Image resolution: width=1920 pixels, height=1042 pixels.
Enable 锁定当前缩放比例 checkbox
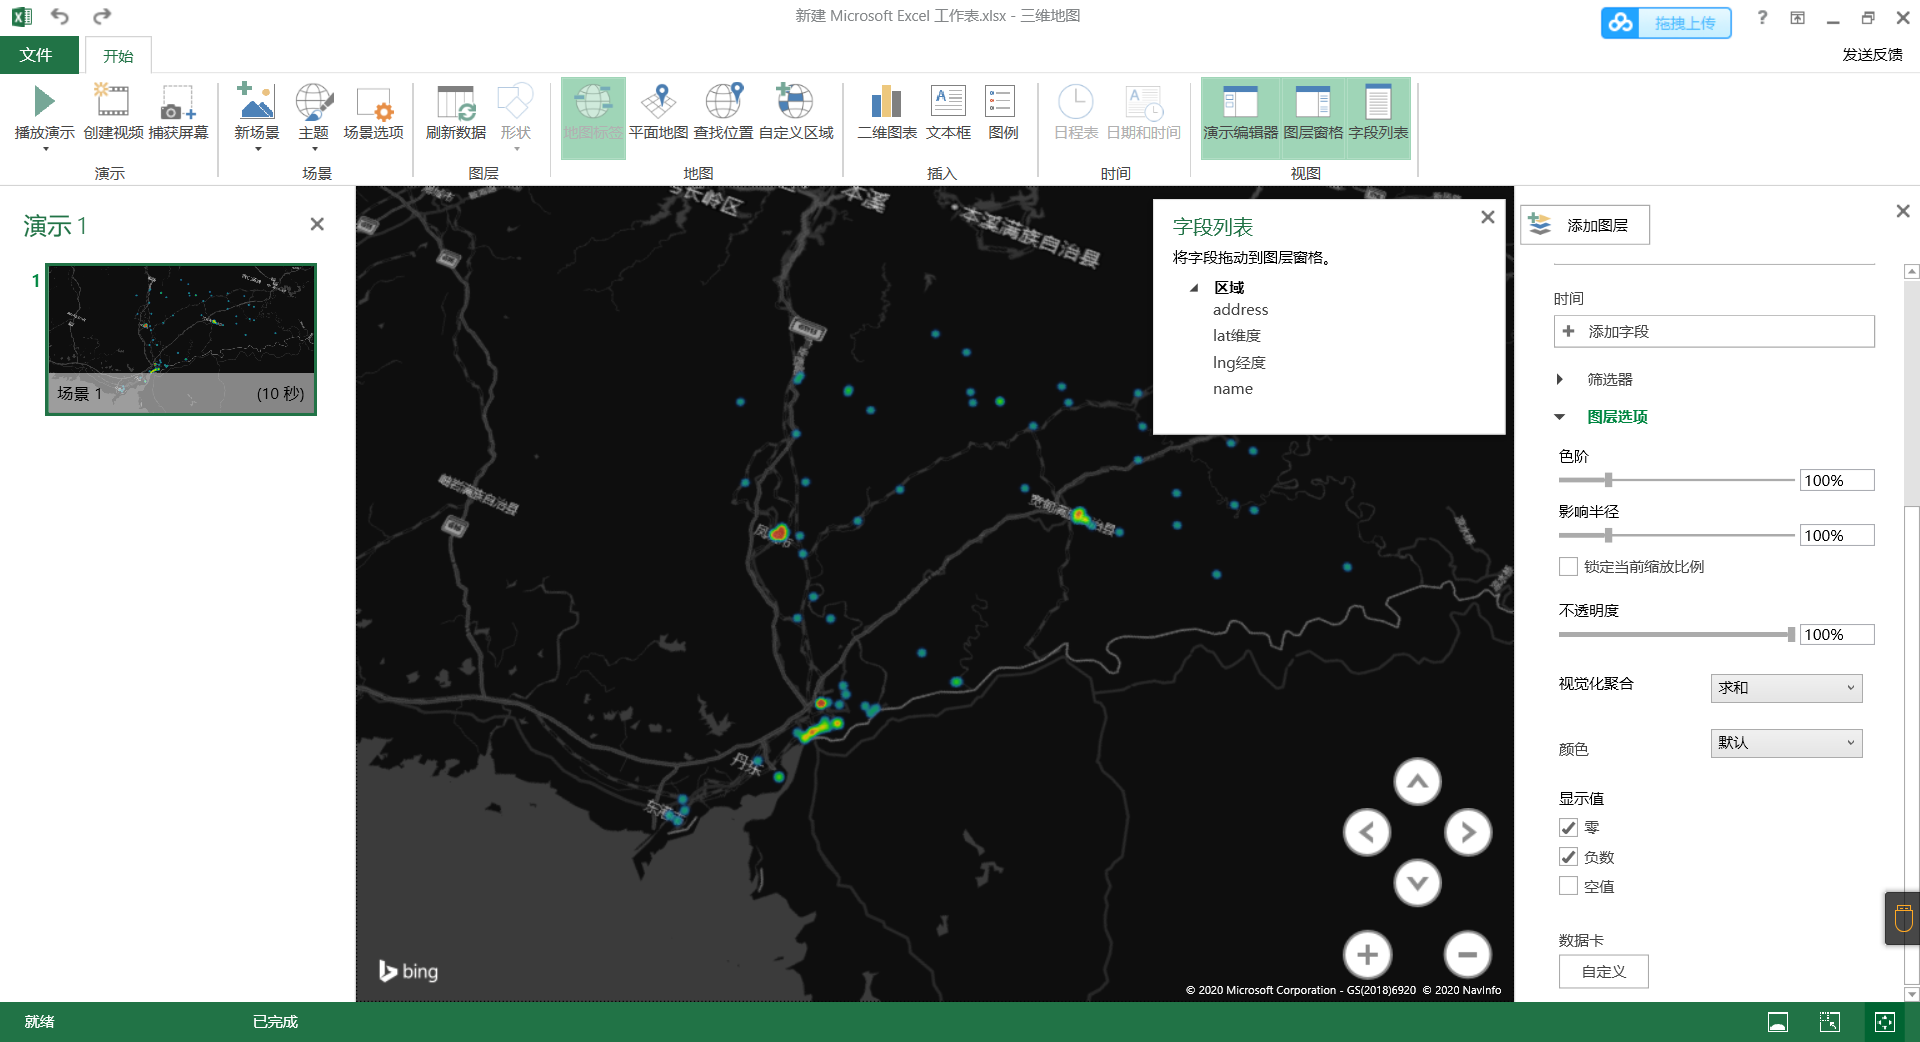pyautogui.click(x=1568, y=567)
